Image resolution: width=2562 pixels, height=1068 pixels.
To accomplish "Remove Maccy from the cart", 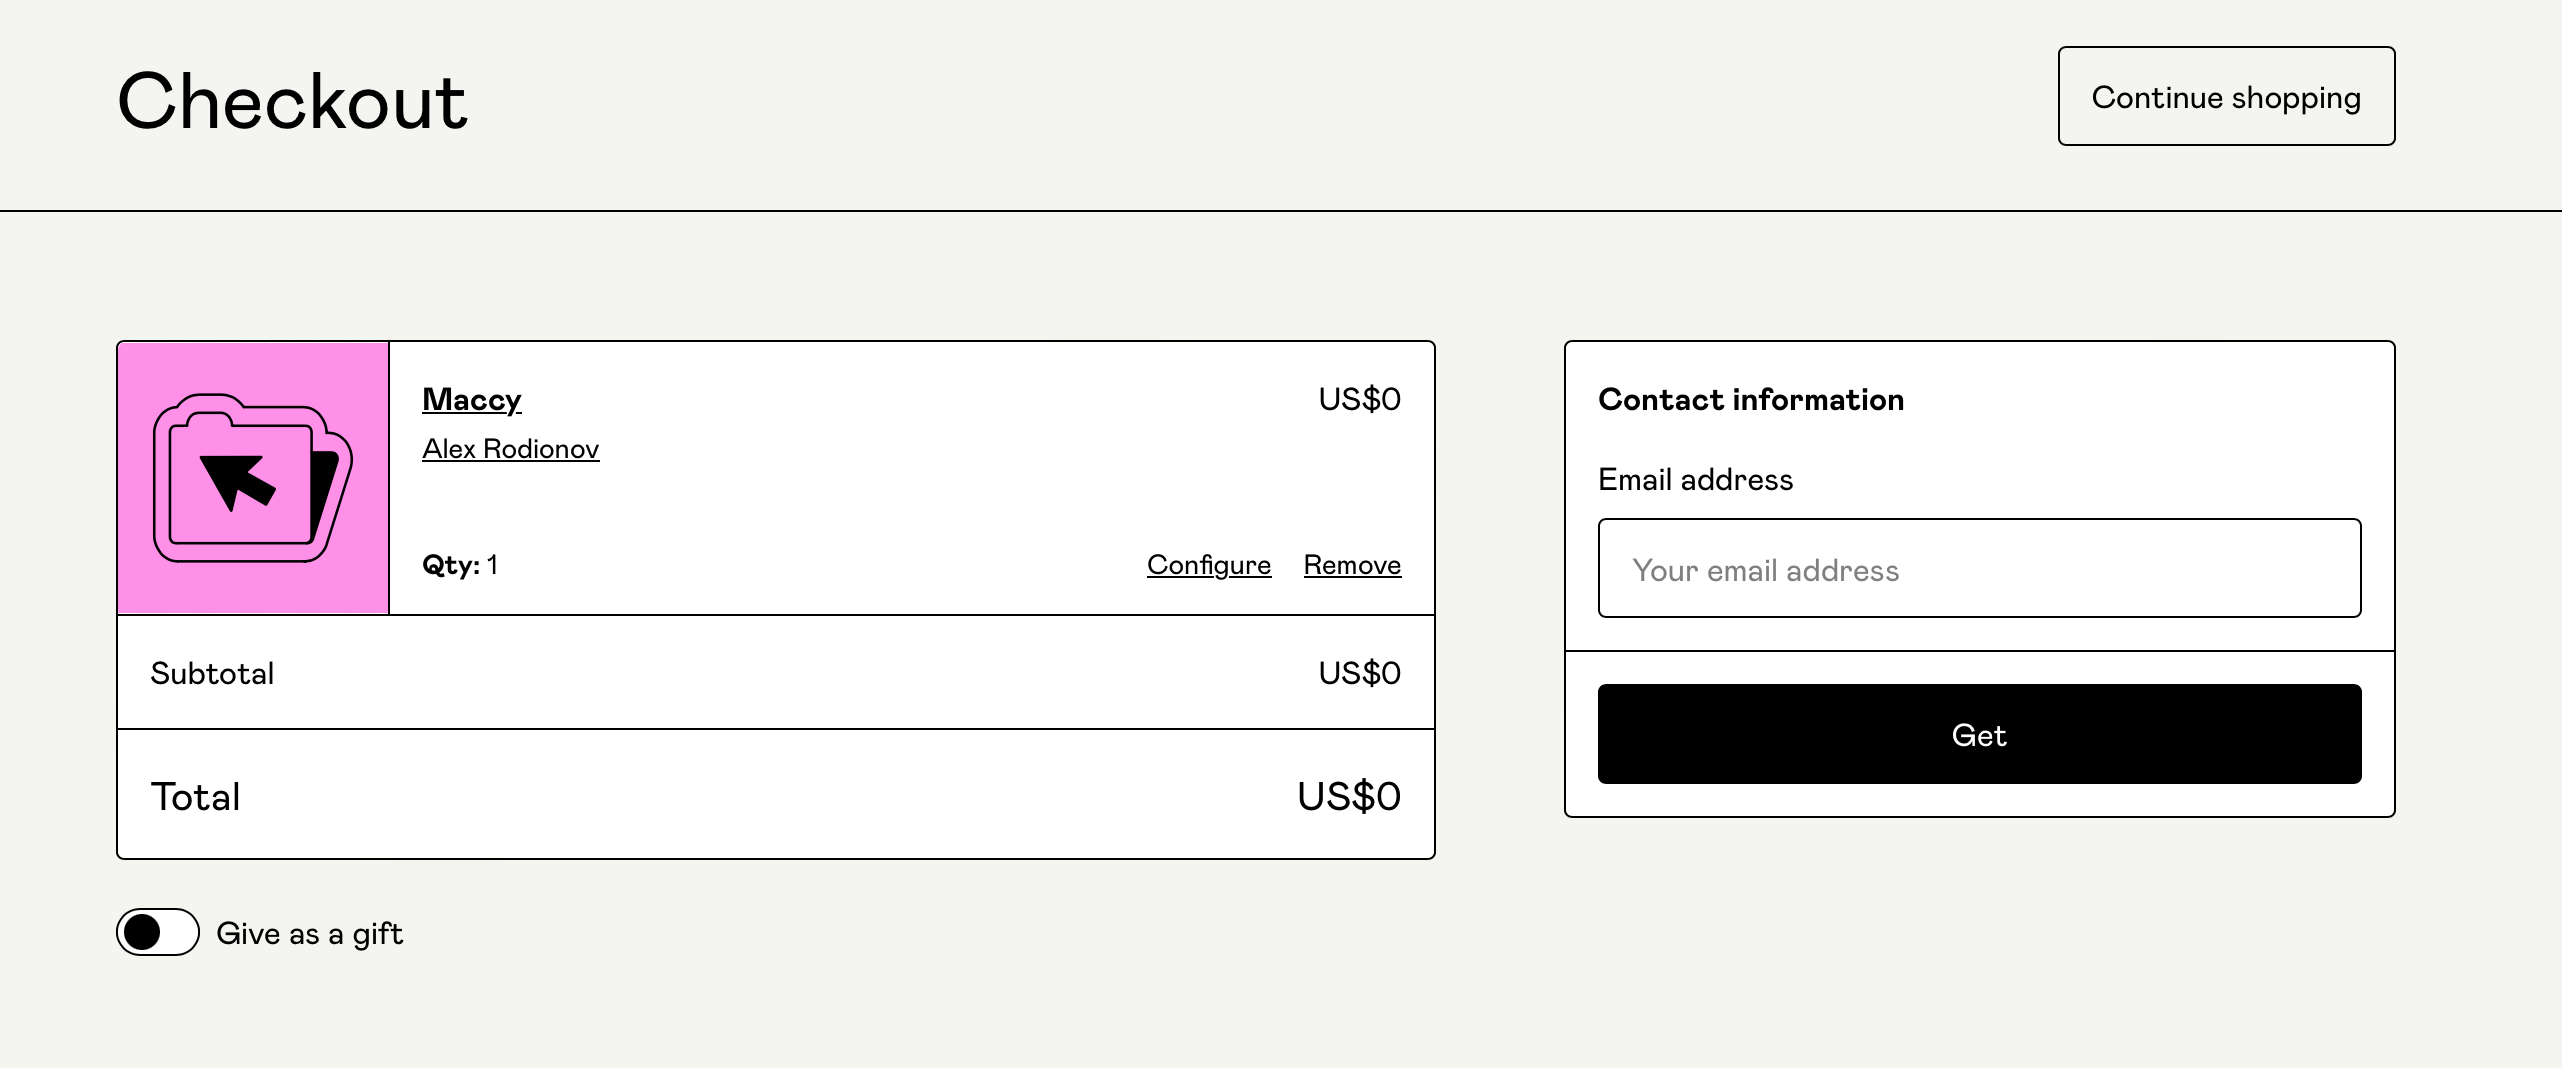I will click(1352, 565).
